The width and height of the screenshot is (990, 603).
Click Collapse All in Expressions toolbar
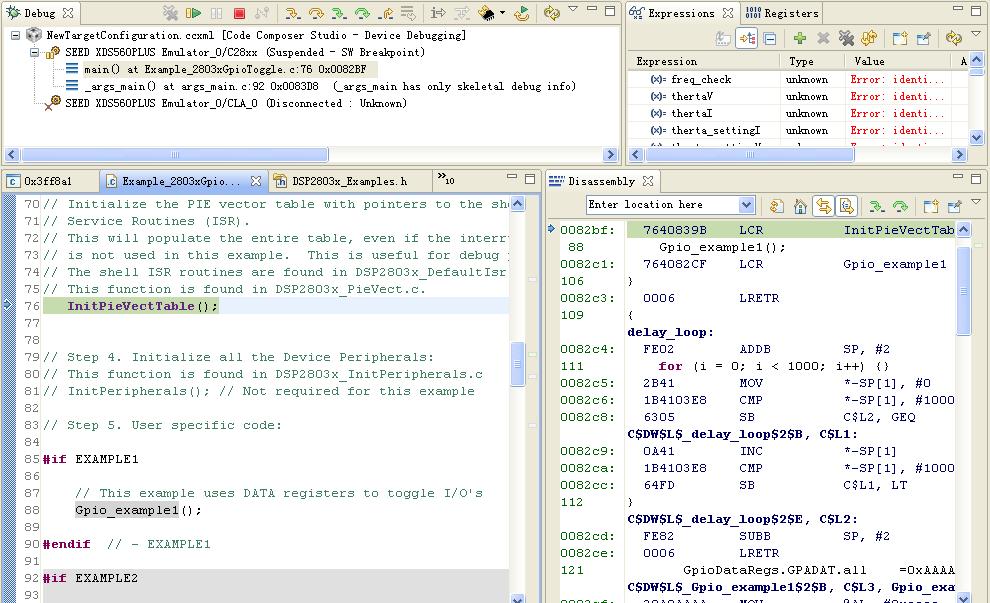(770, 39)
